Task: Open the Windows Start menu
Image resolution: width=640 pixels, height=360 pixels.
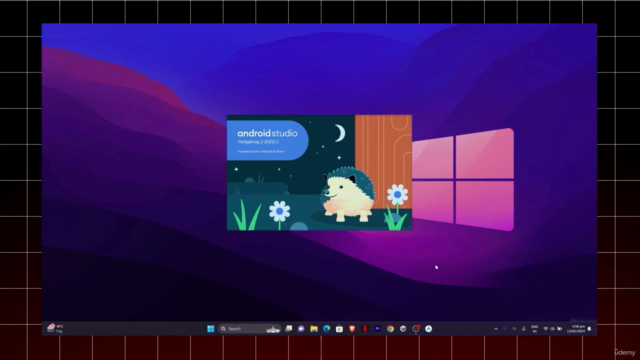Action: pyautogui.click(x=211, y=329)
